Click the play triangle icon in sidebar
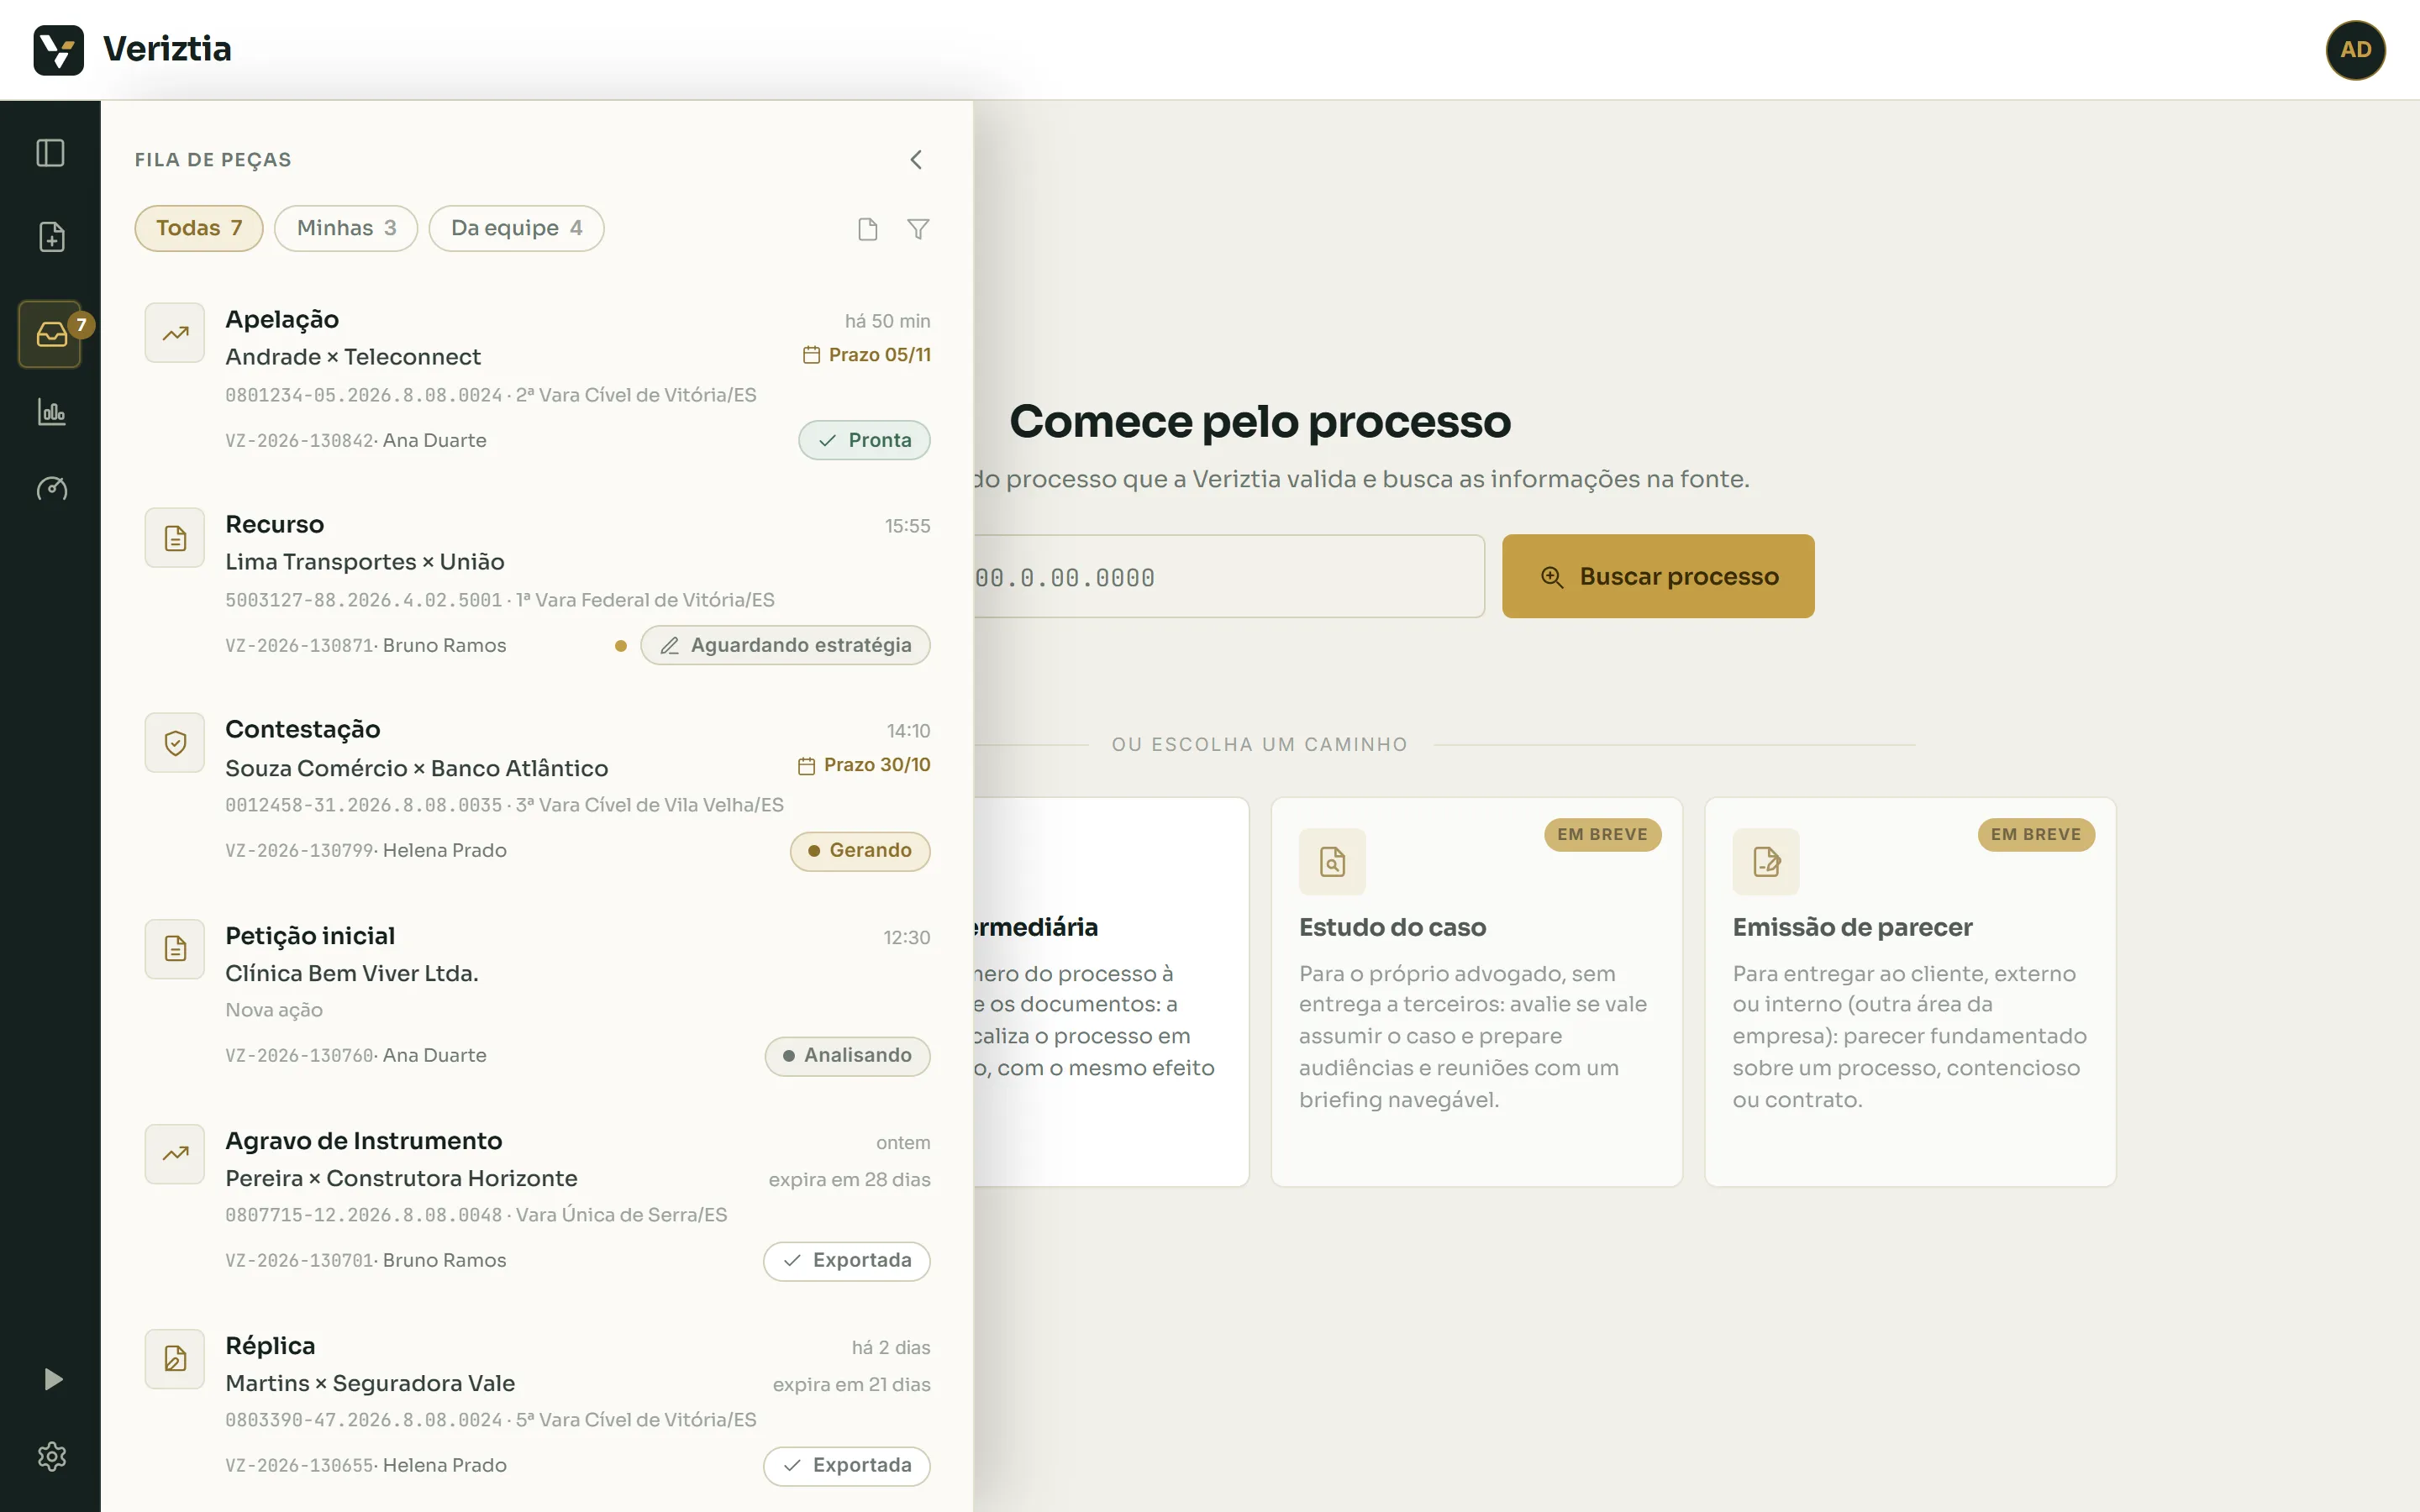Screen dimensions: 2420x1512 point(53,1380)
